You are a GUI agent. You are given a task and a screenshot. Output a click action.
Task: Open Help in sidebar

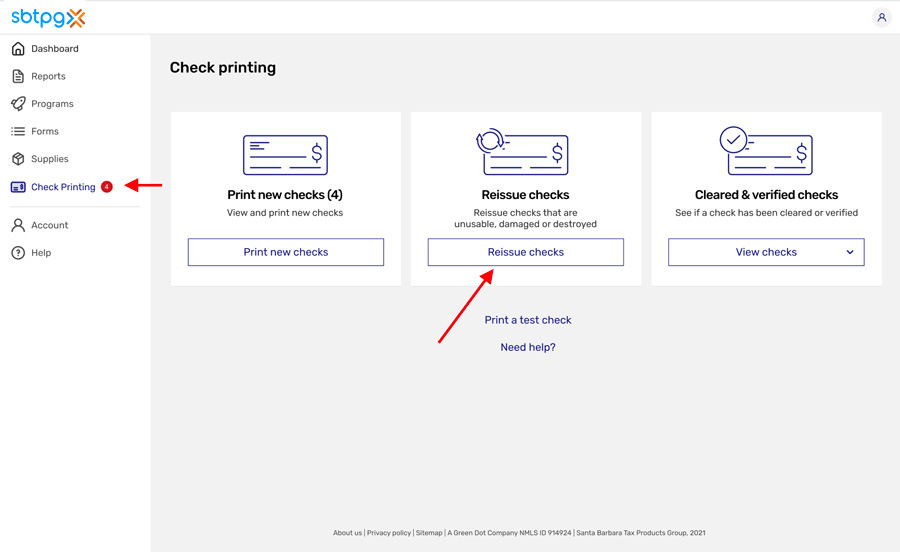click(x=41, y=252)
